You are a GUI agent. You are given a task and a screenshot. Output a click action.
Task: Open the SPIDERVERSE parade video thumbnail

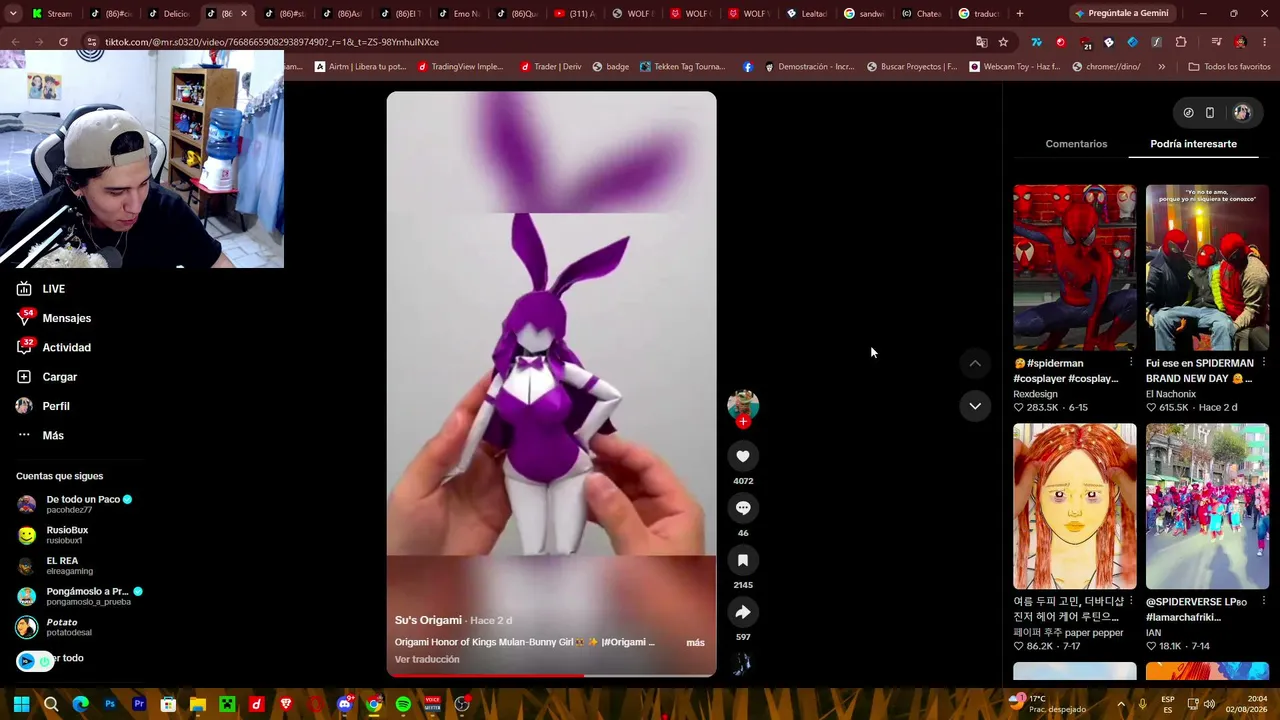click(1207, 506)
